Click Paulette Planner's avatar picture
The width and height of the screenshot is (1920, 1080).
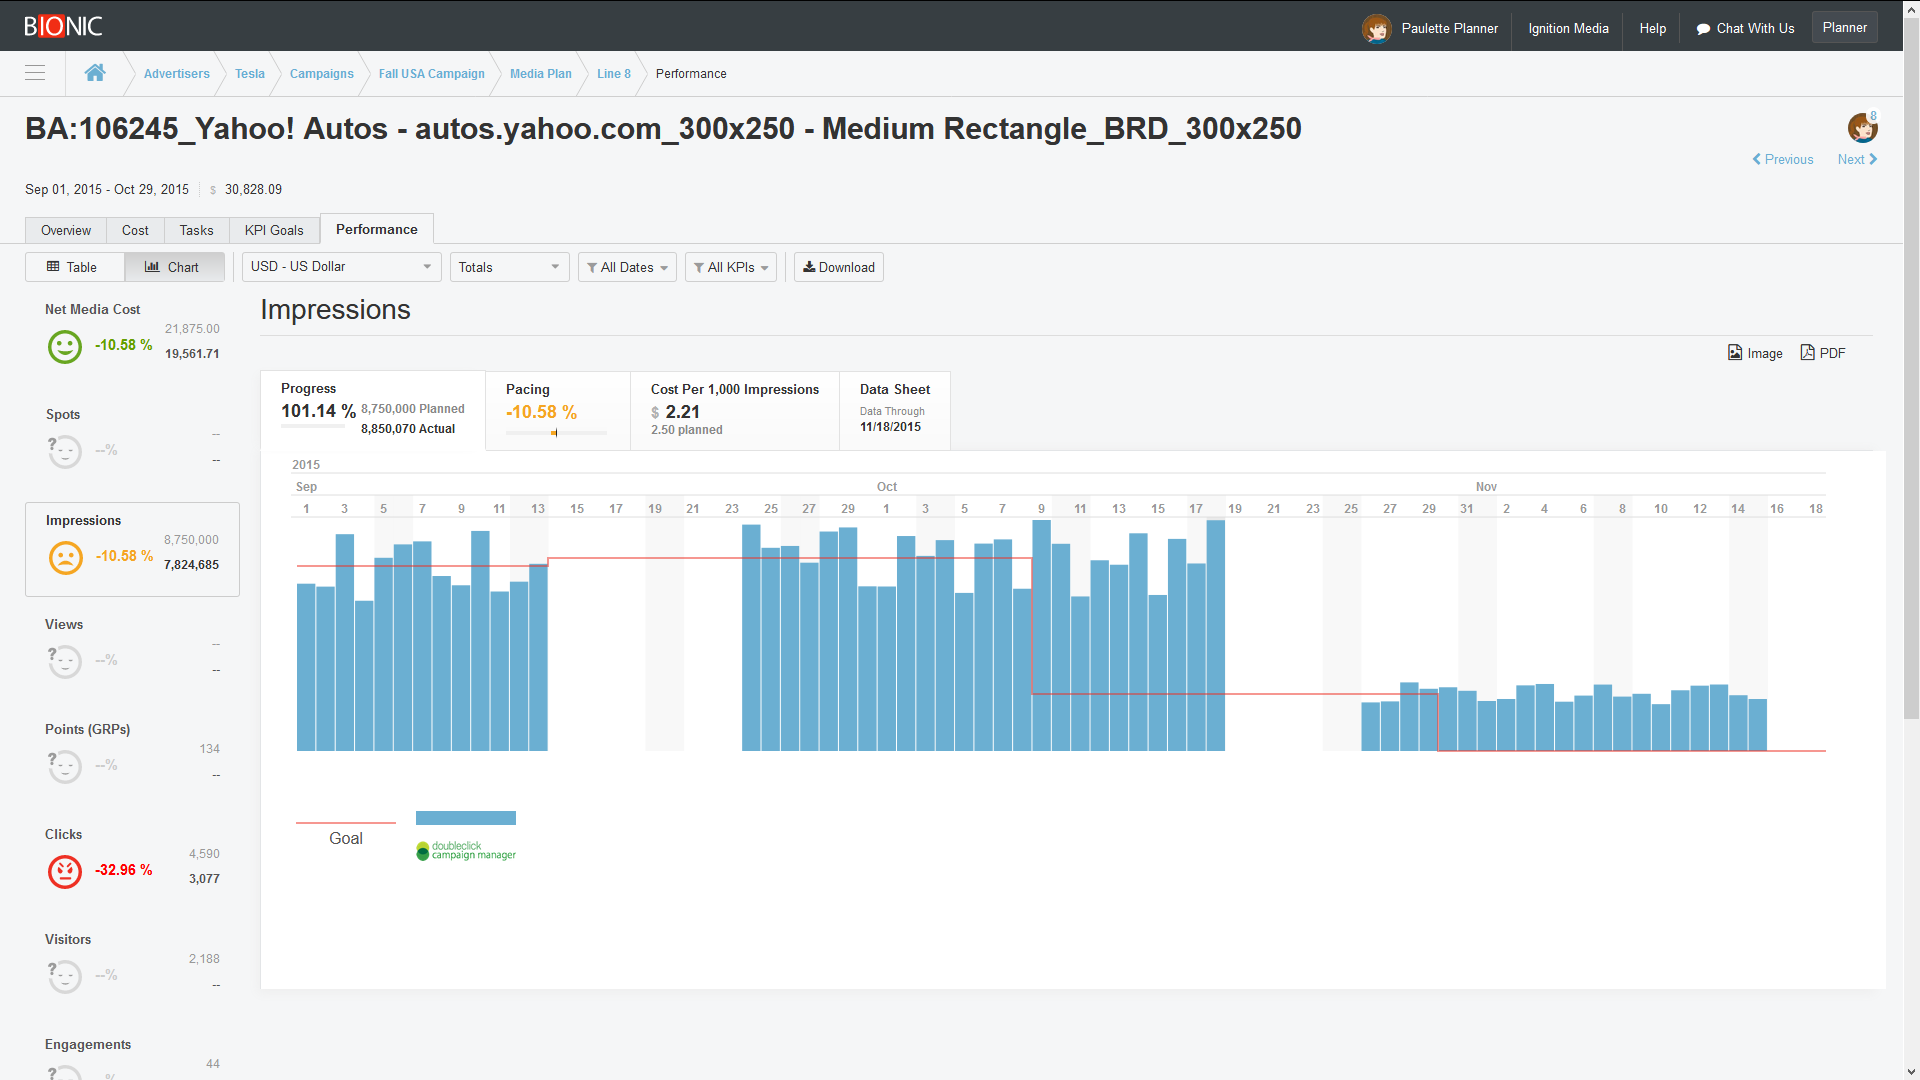tap(1376, 28)
